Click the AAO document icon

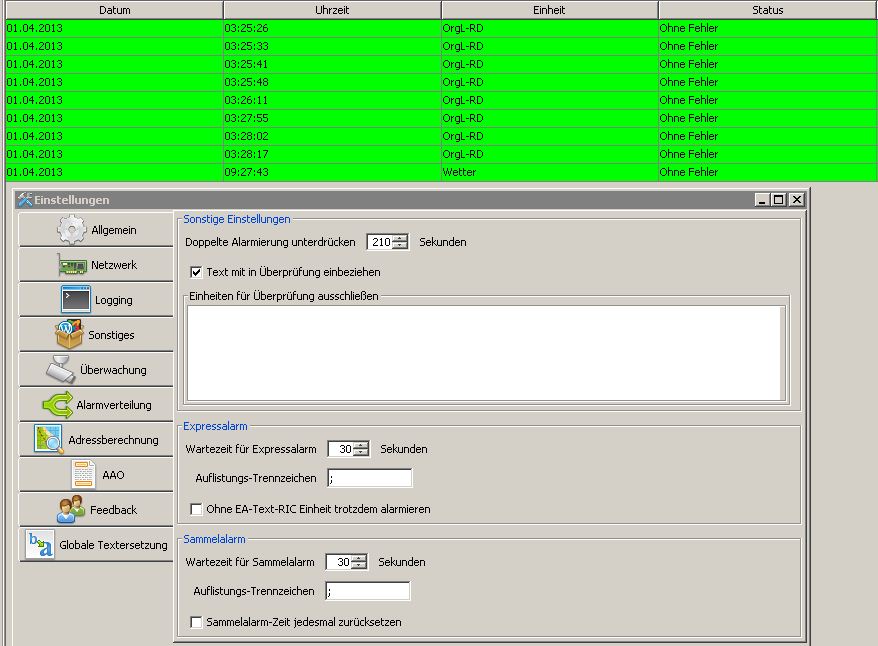coord(96,475)
